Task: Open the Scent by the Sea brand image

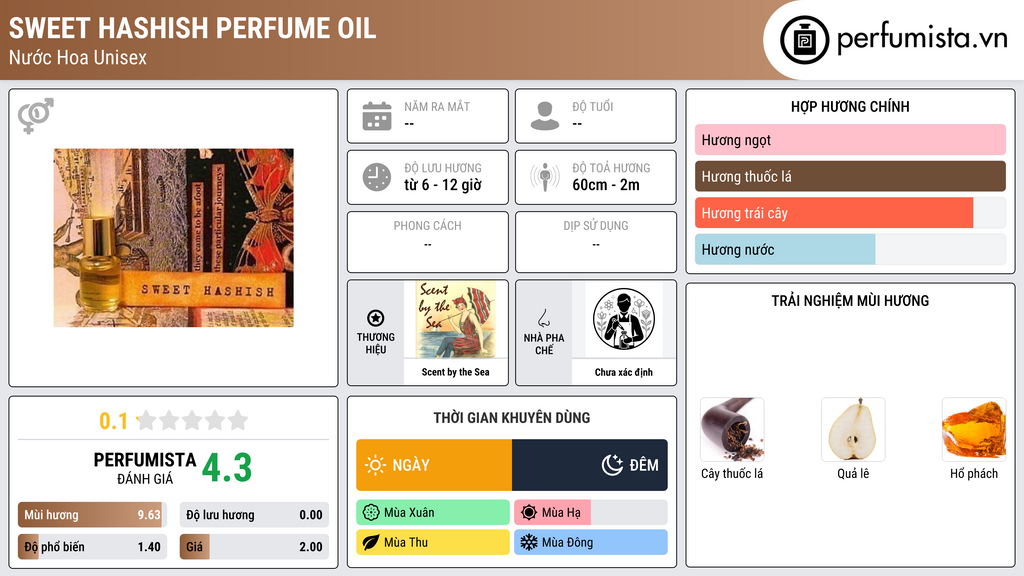Action: coord(456,319)
